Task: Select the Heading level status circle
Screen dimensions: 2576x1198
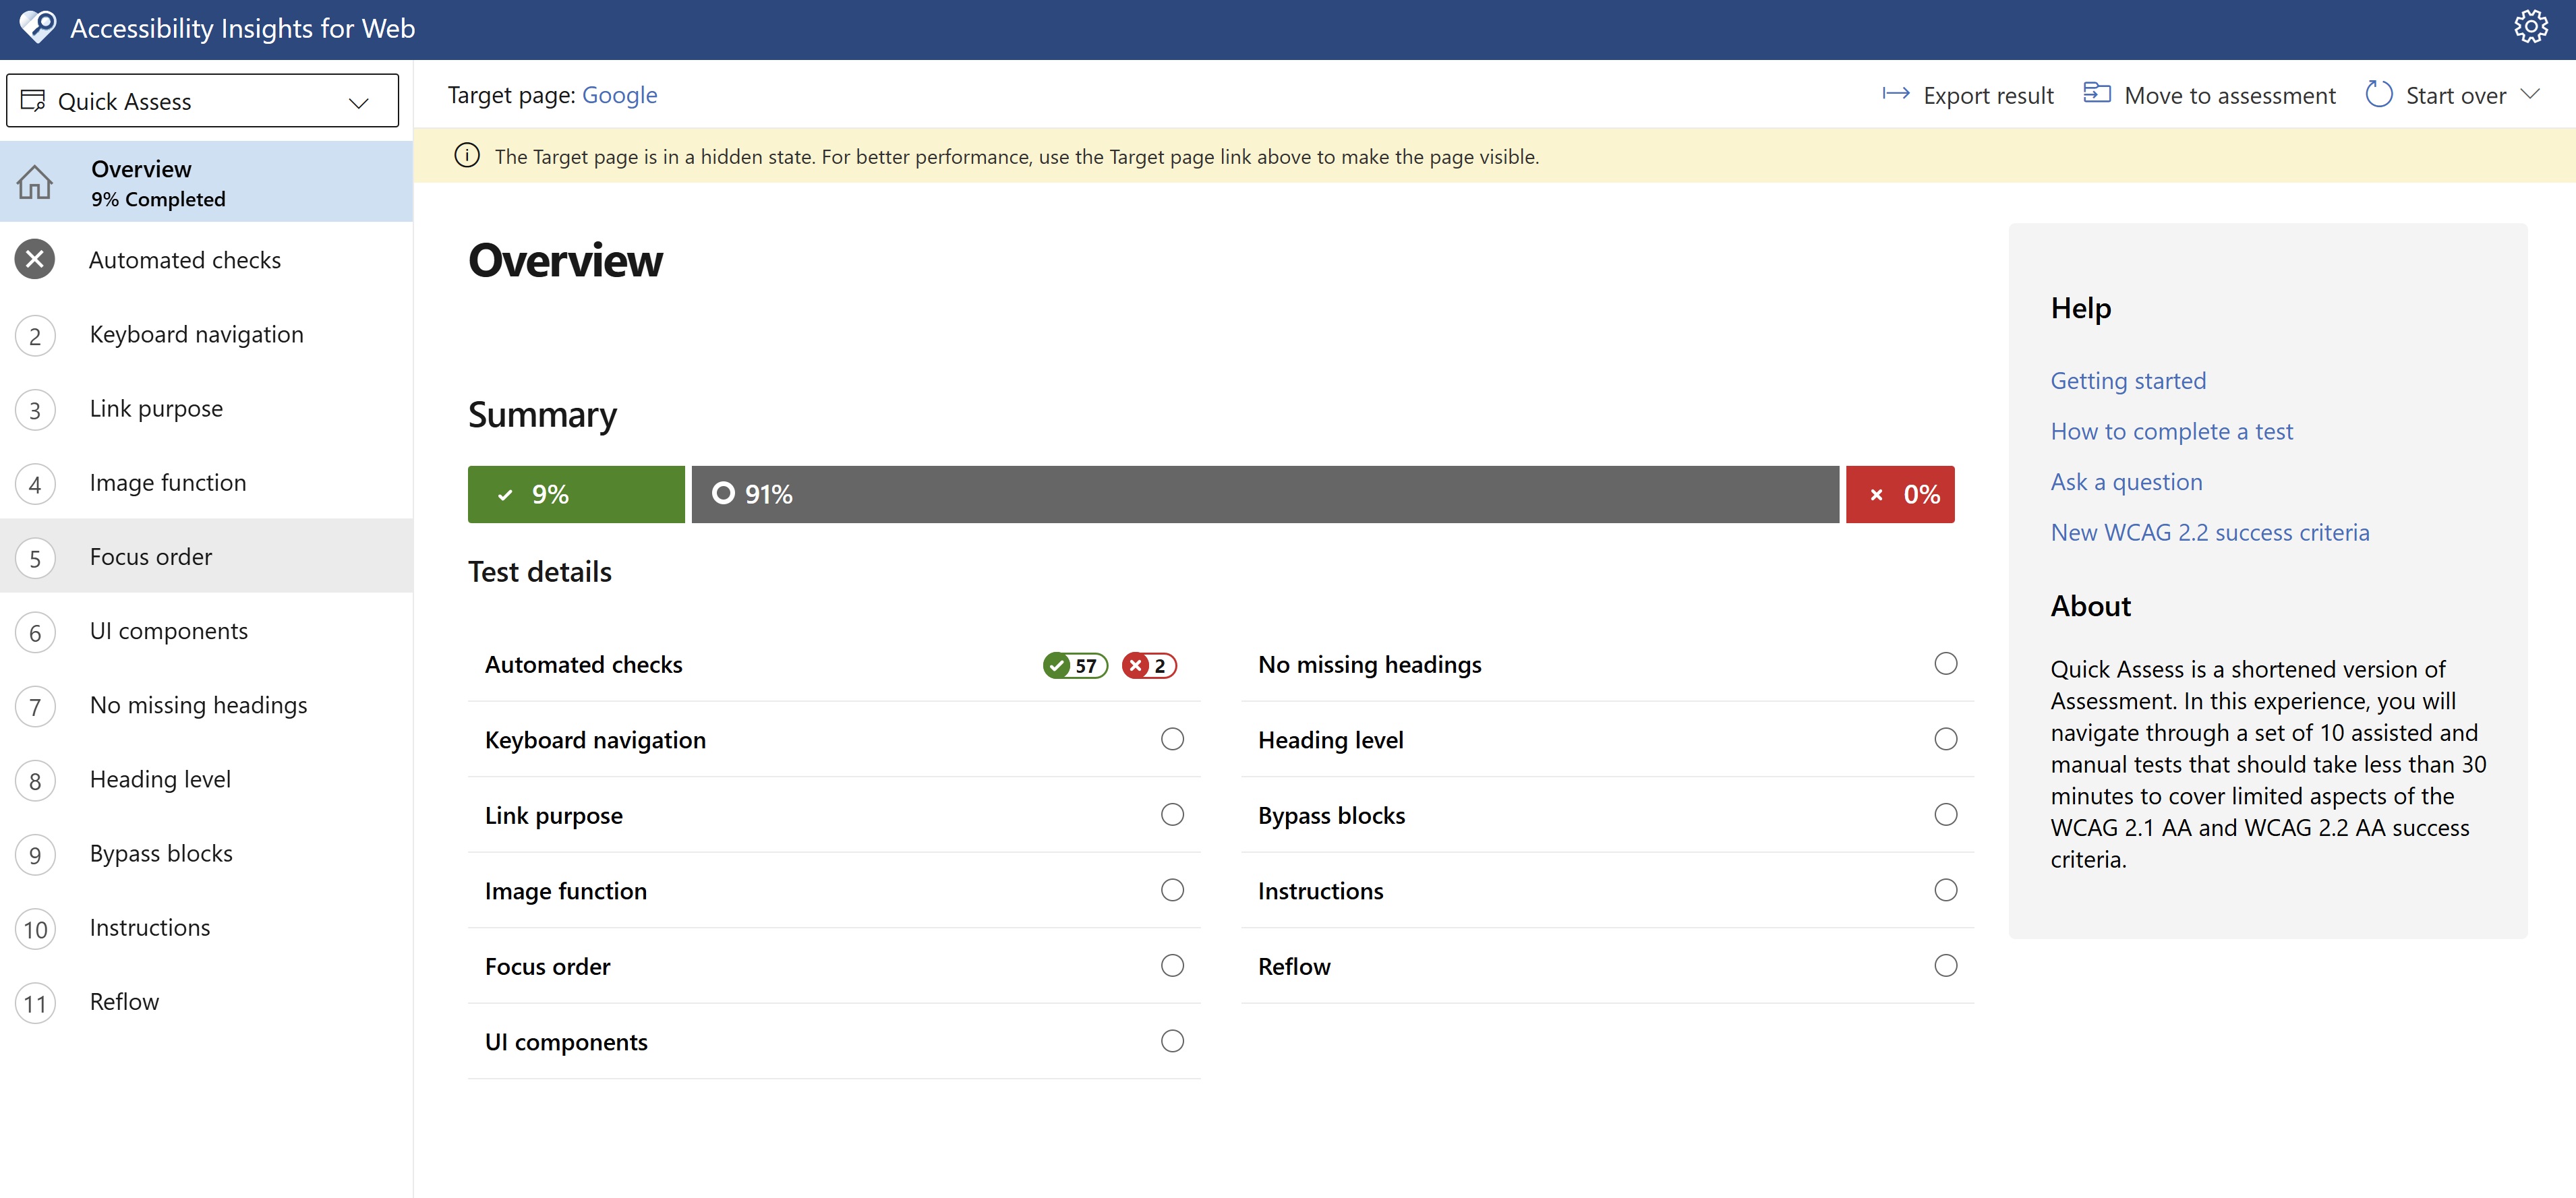Action: tap(1945, 739)
